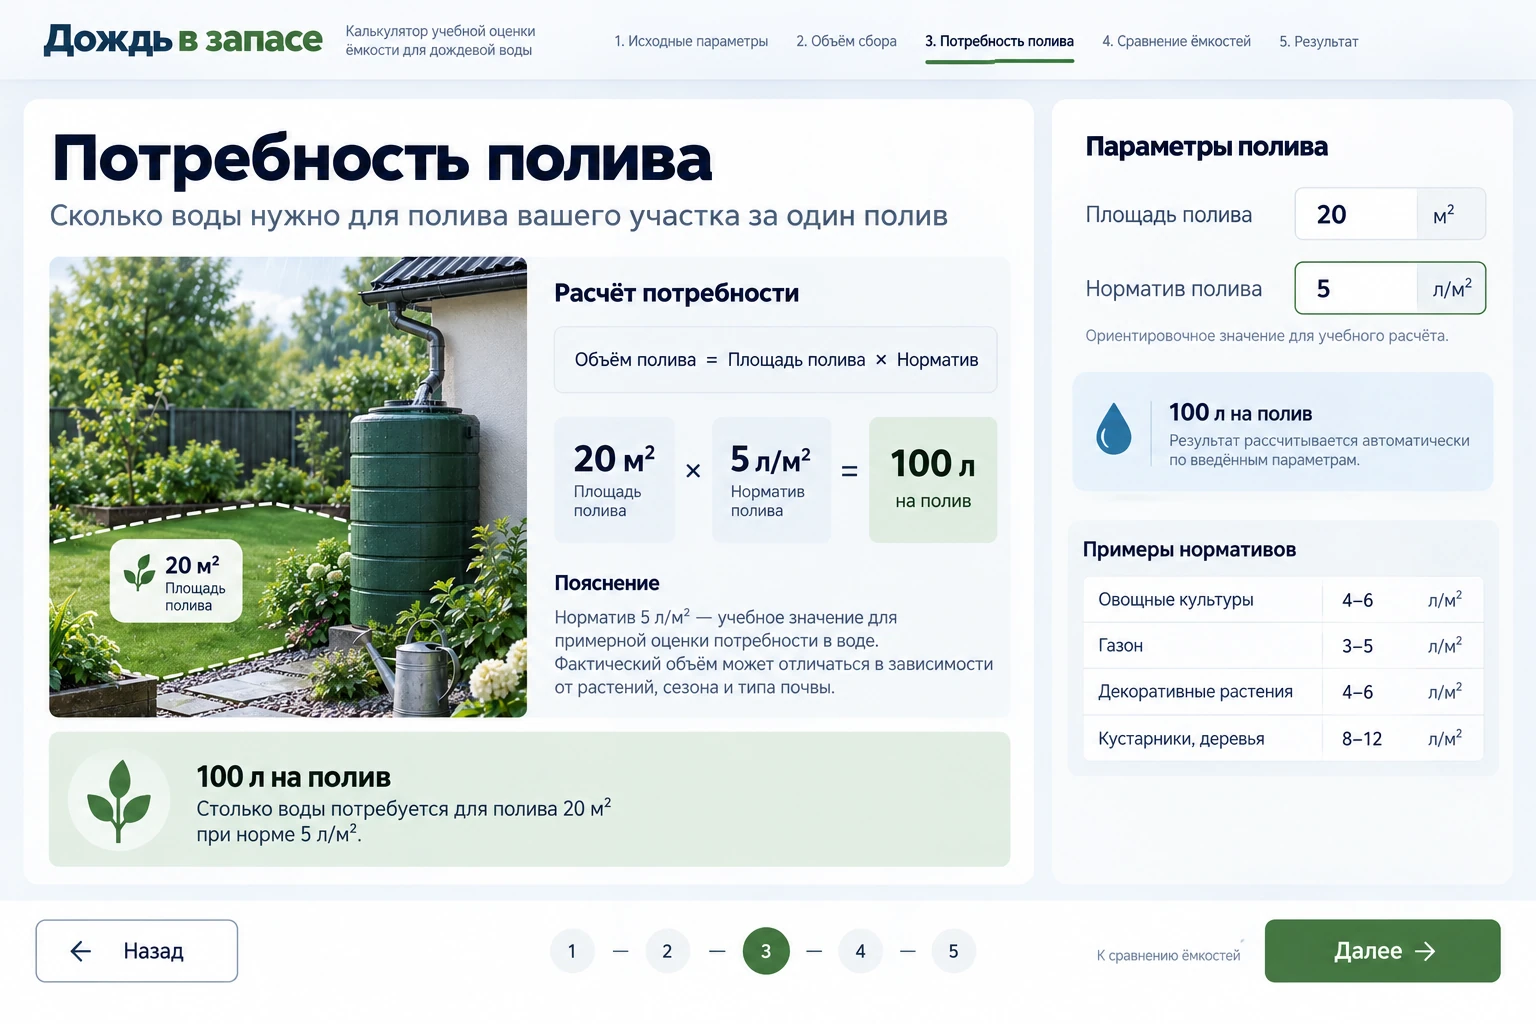Image resolution: width=1536 pixels, height=1024 pixels.
Task: Click the 'Параметры полива' heading
Action: pos(1207,147)
